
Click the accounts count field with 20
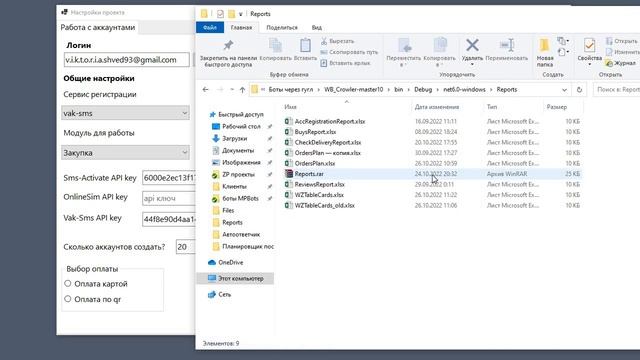coord(185,247)
